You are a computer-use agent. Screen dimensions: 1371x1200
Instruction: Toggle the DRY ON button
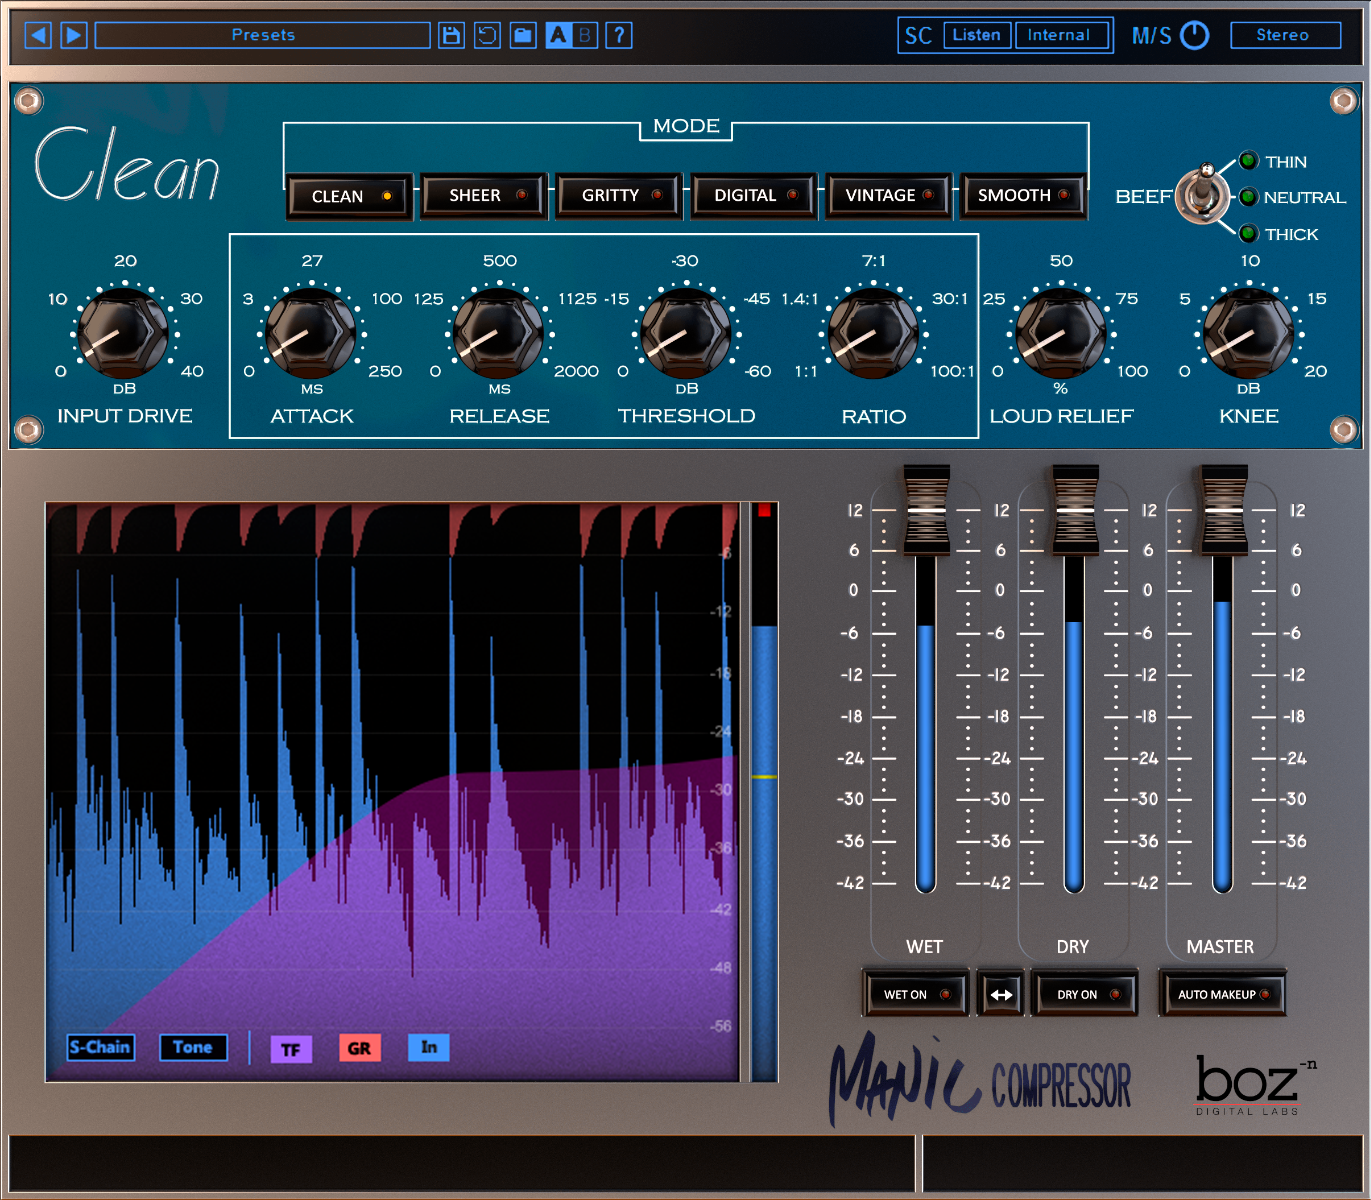1085,994
